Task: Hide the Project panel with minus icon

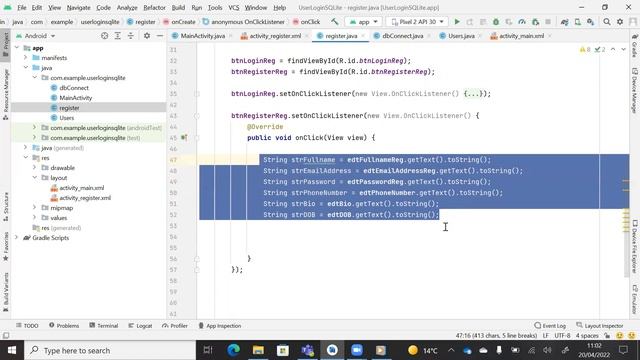Action: pos(160,36)
